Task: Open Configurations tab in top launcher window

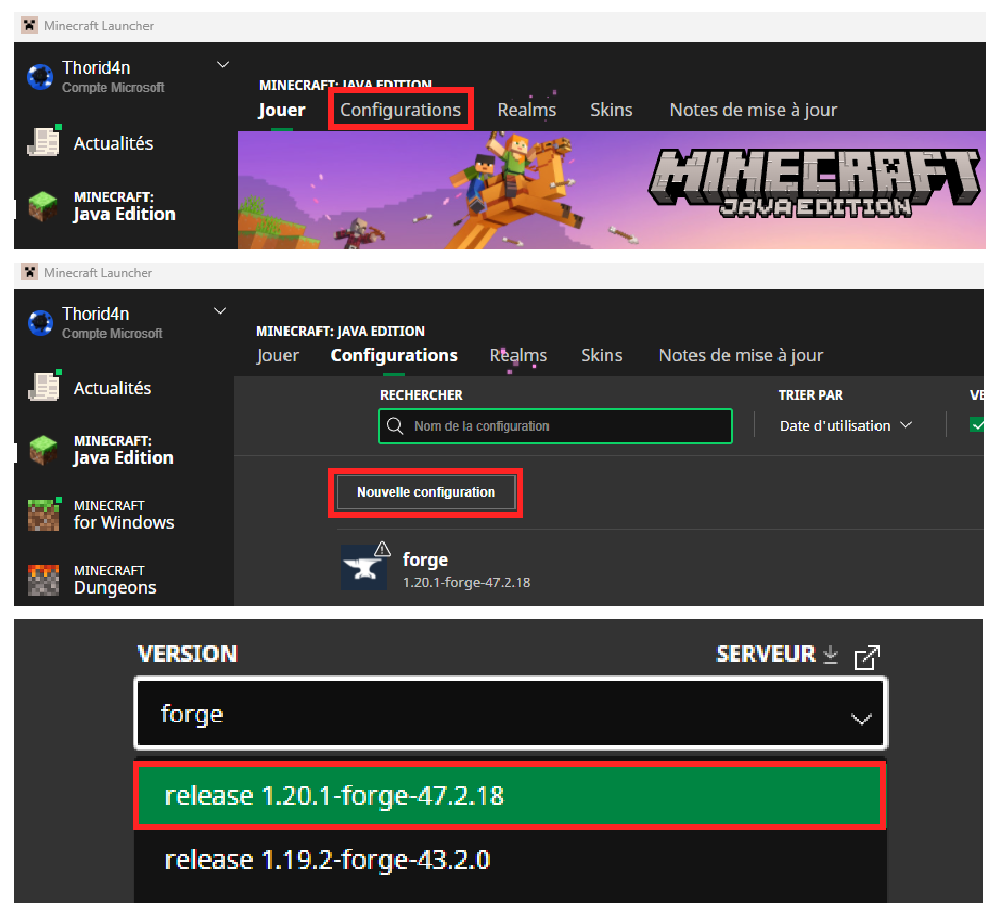Action: 400,110
